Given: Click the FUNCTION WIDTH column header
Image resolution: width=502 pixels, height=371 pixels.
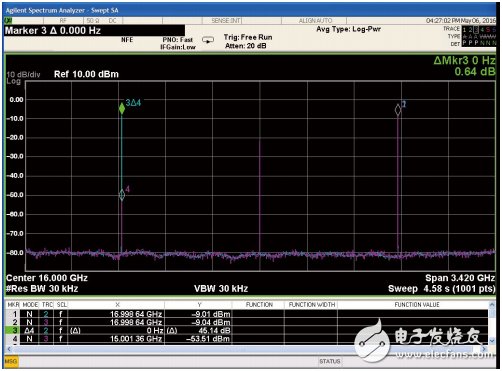Looking at the screenshot, I should [312, 305].
